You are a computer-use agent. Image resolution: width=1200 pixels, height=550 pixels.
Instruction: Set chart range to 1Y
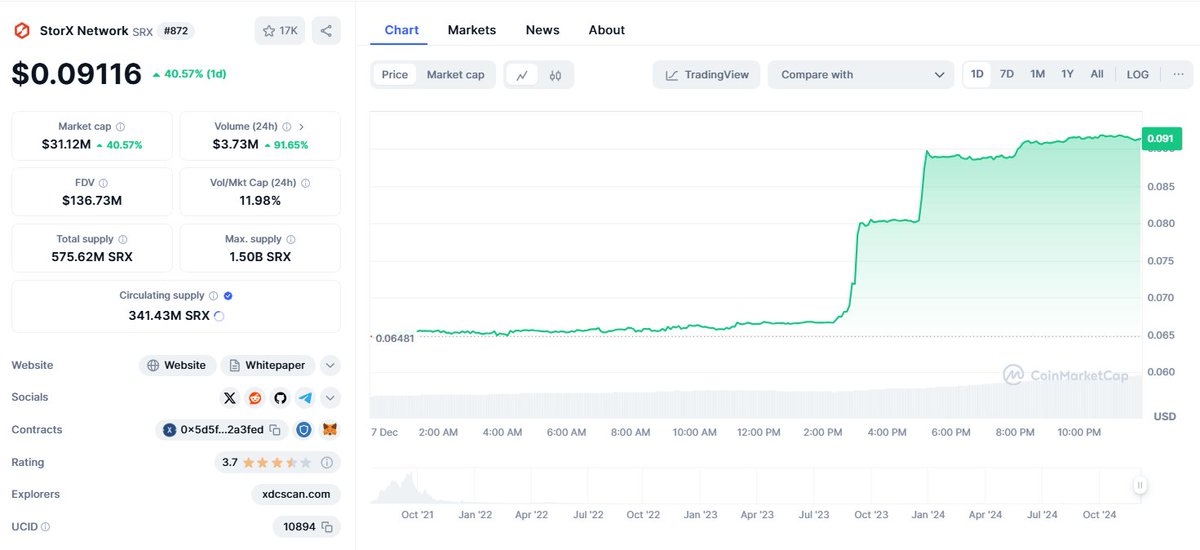coord(1068,74)
